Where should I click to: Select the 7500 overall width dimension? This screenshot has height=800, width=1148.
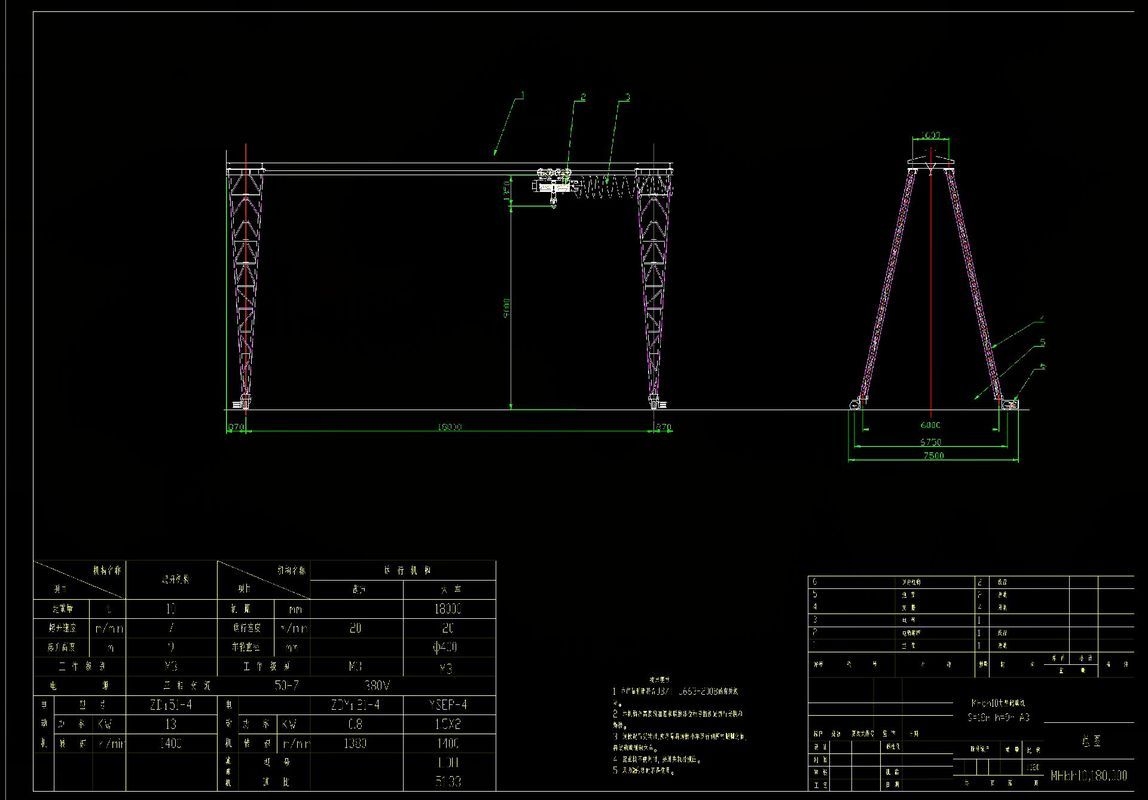931,456
